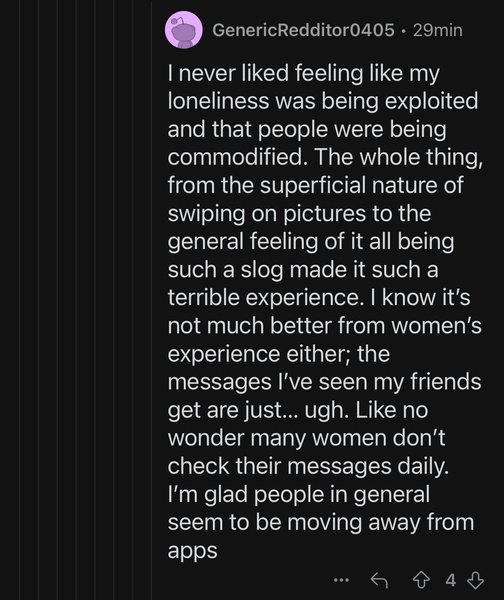
Task: Collapse the third thread line from the left
Action: pyautogui.click(x=57, y=300)
